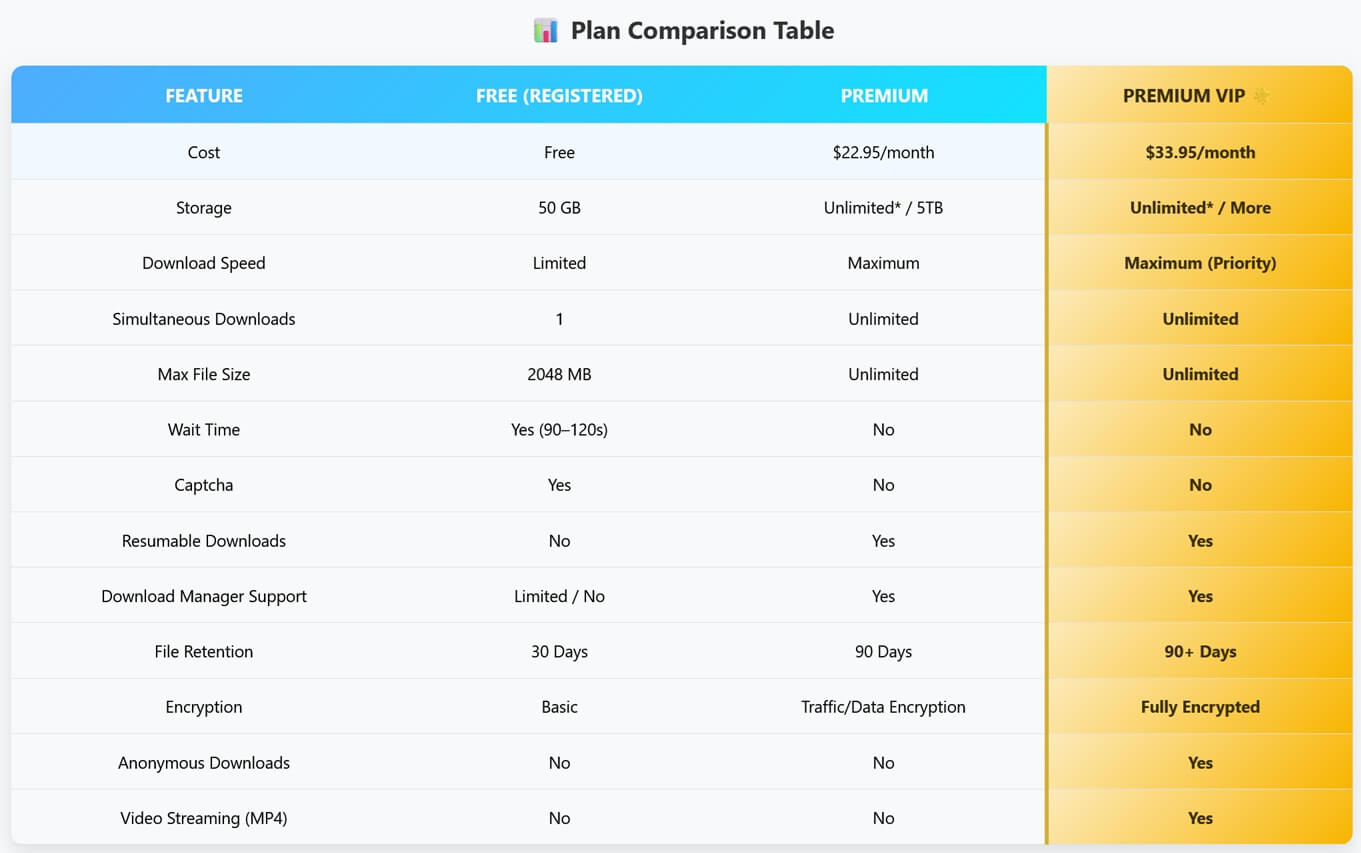Select the FEATURE column header
The height and width of the screenshot is (853, 1361).
tap(204, 96)
